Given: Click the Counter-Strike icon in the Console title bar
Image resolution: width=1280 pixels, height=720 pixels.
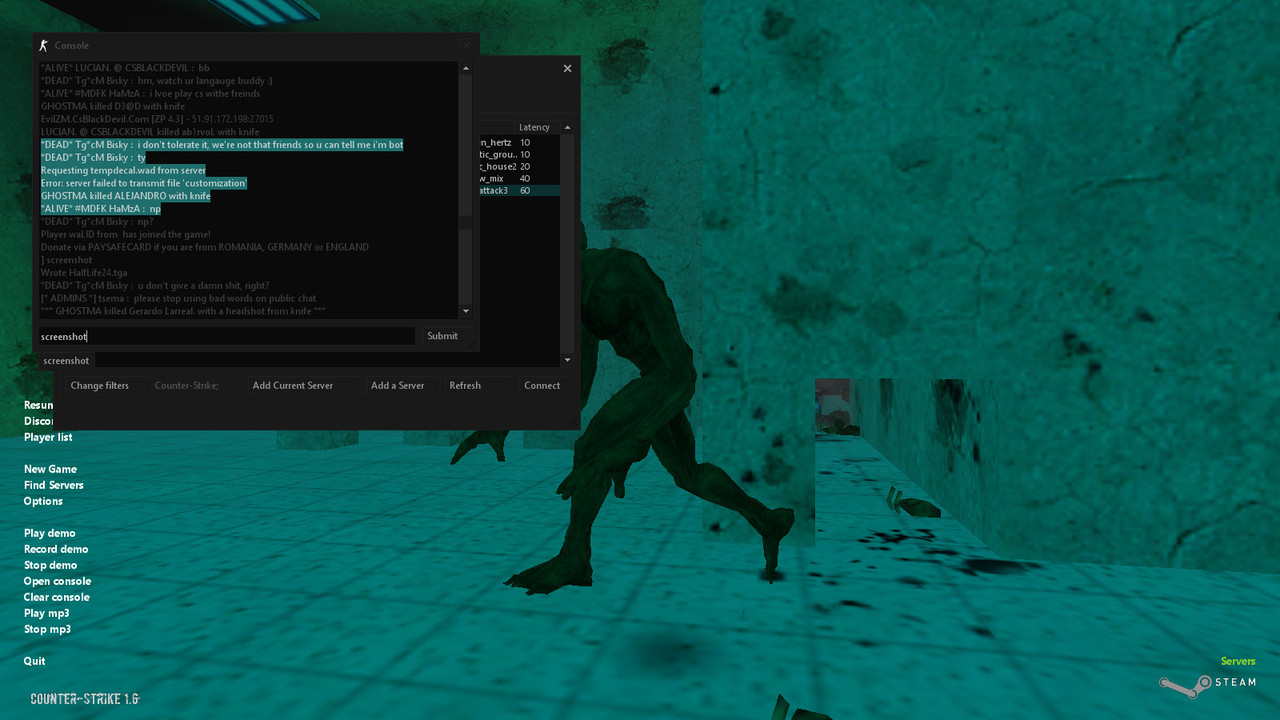Looking at the screenshot, I should coord(43,45).
